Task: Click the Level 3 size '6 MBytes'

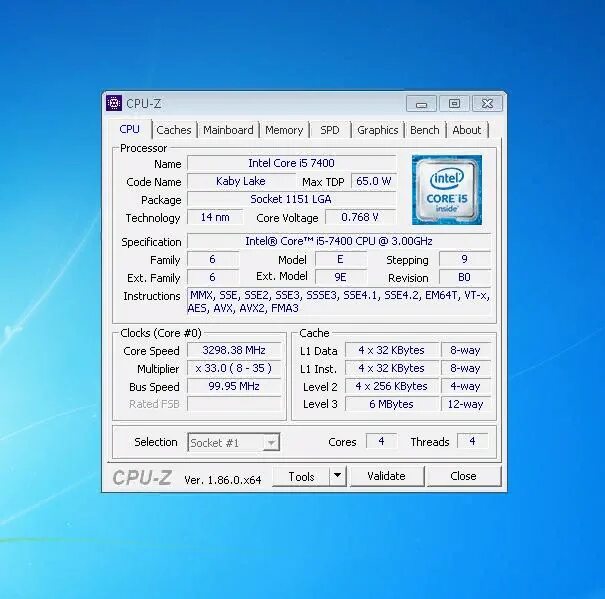Action: click(x=392, y=404)
